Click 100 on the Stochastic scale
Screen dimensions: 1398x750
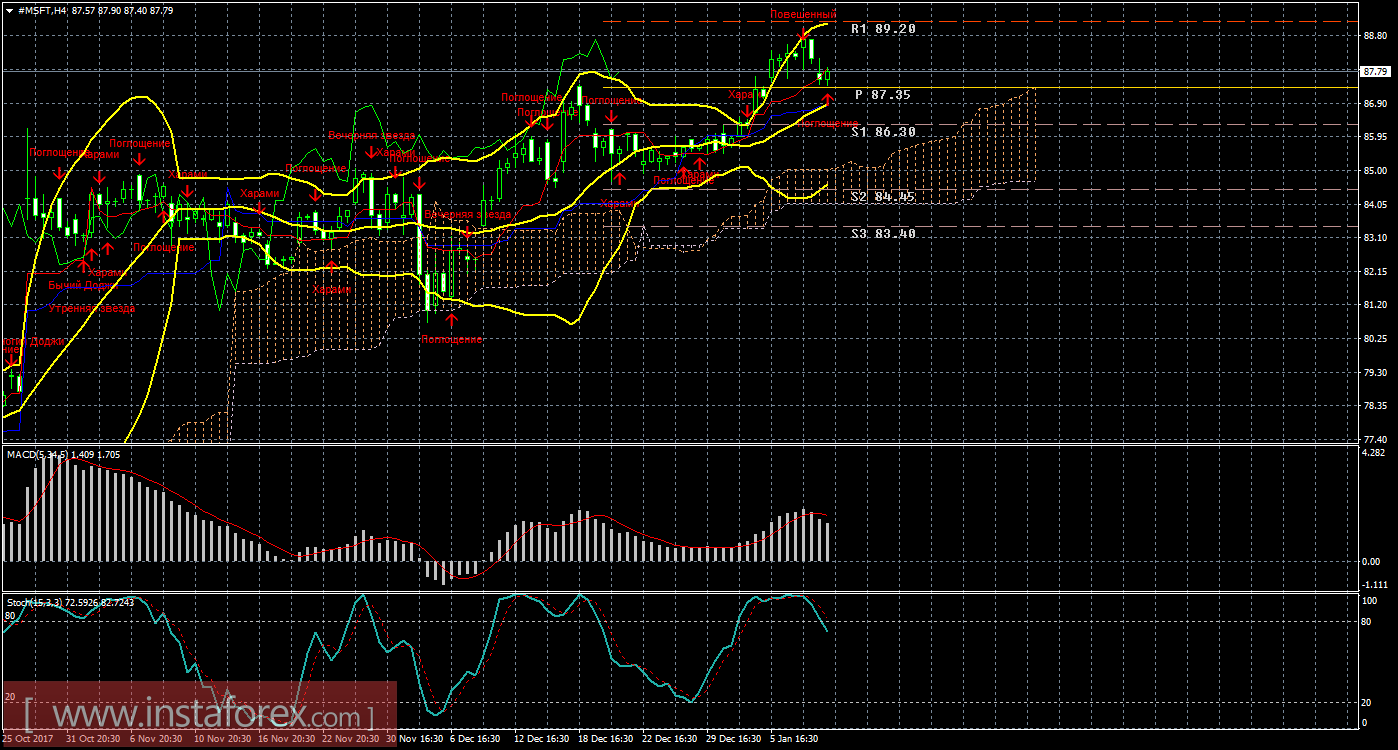click(1370, 601)
